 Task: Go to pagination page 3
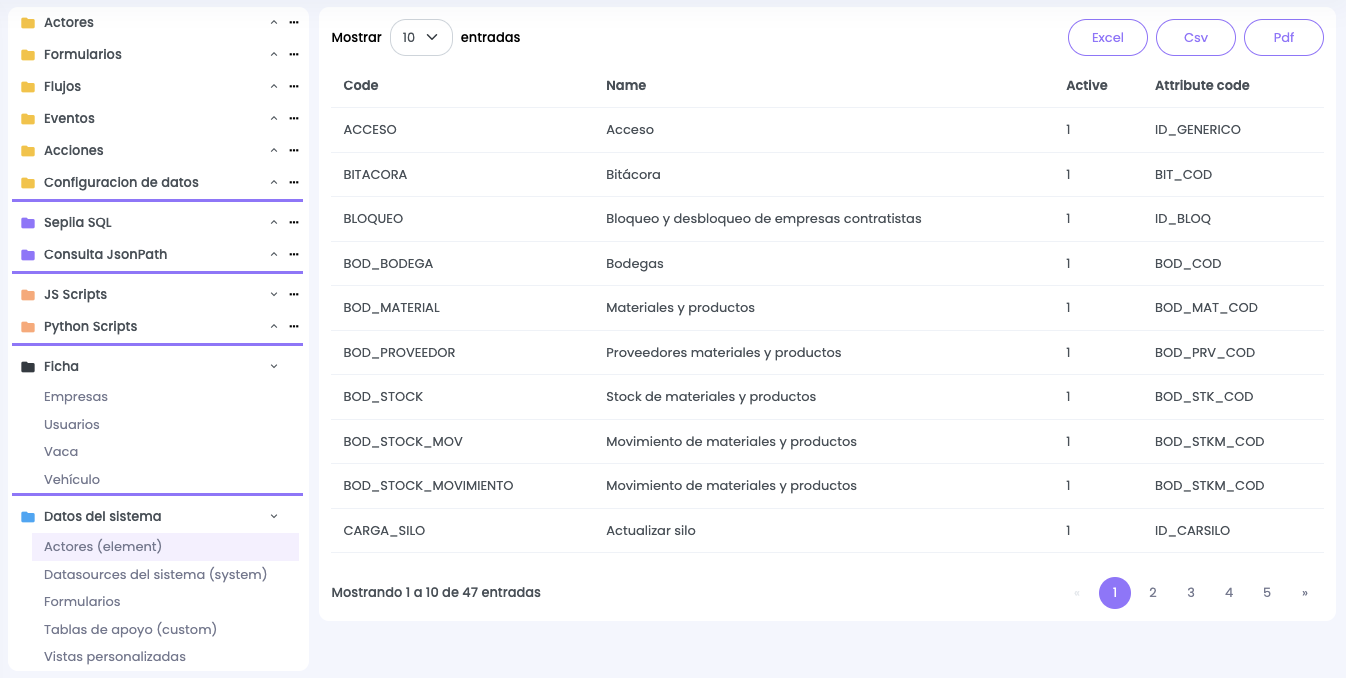point(1191,593)
